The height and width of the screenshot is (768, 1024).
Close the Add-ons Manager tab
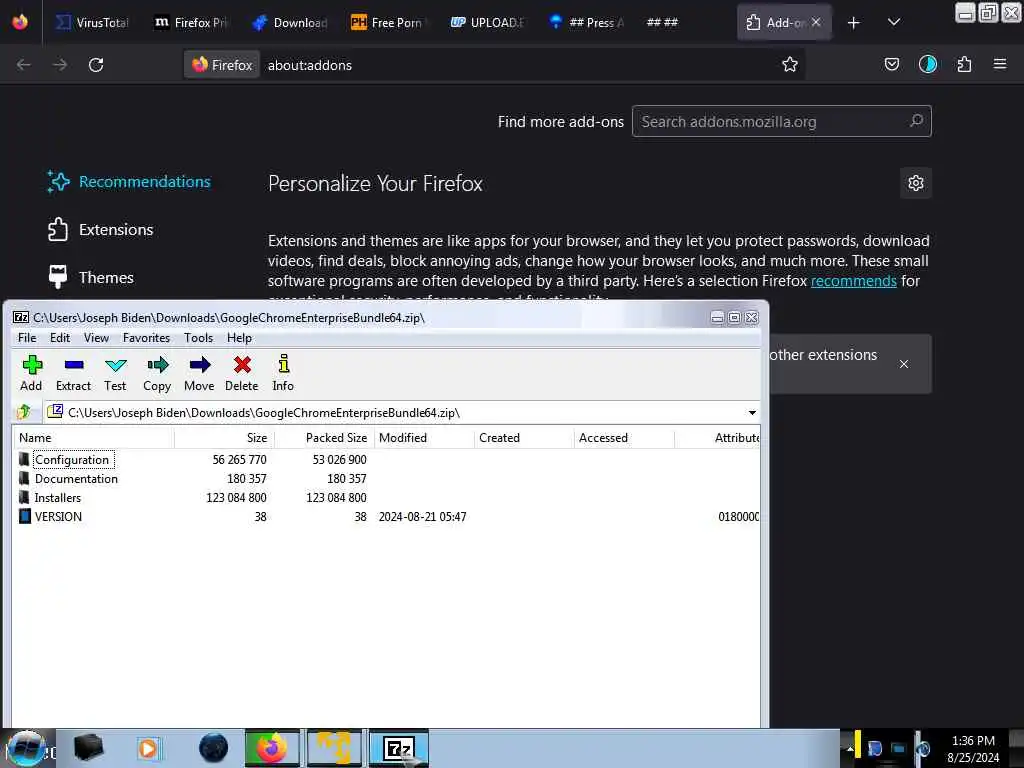click(x=816, y=22)
